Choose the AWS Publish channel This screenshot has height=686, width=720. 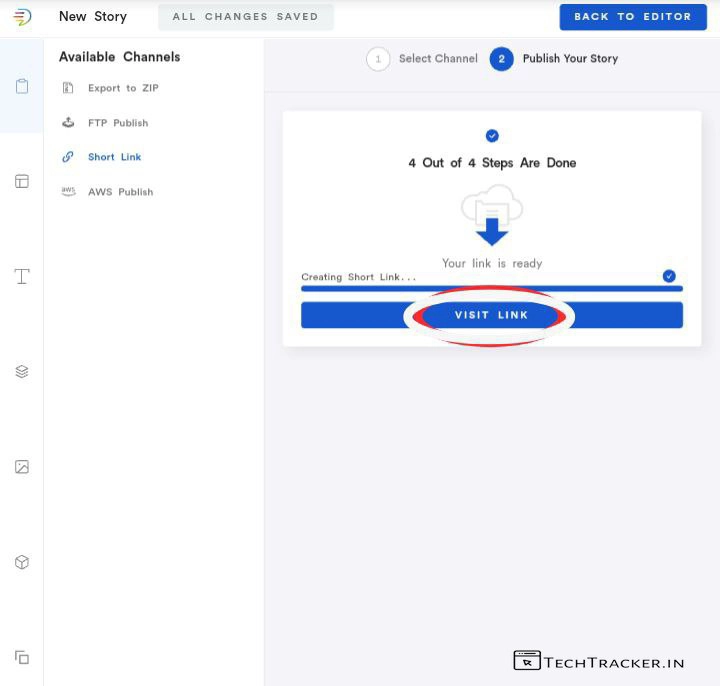tap(120, 192)
